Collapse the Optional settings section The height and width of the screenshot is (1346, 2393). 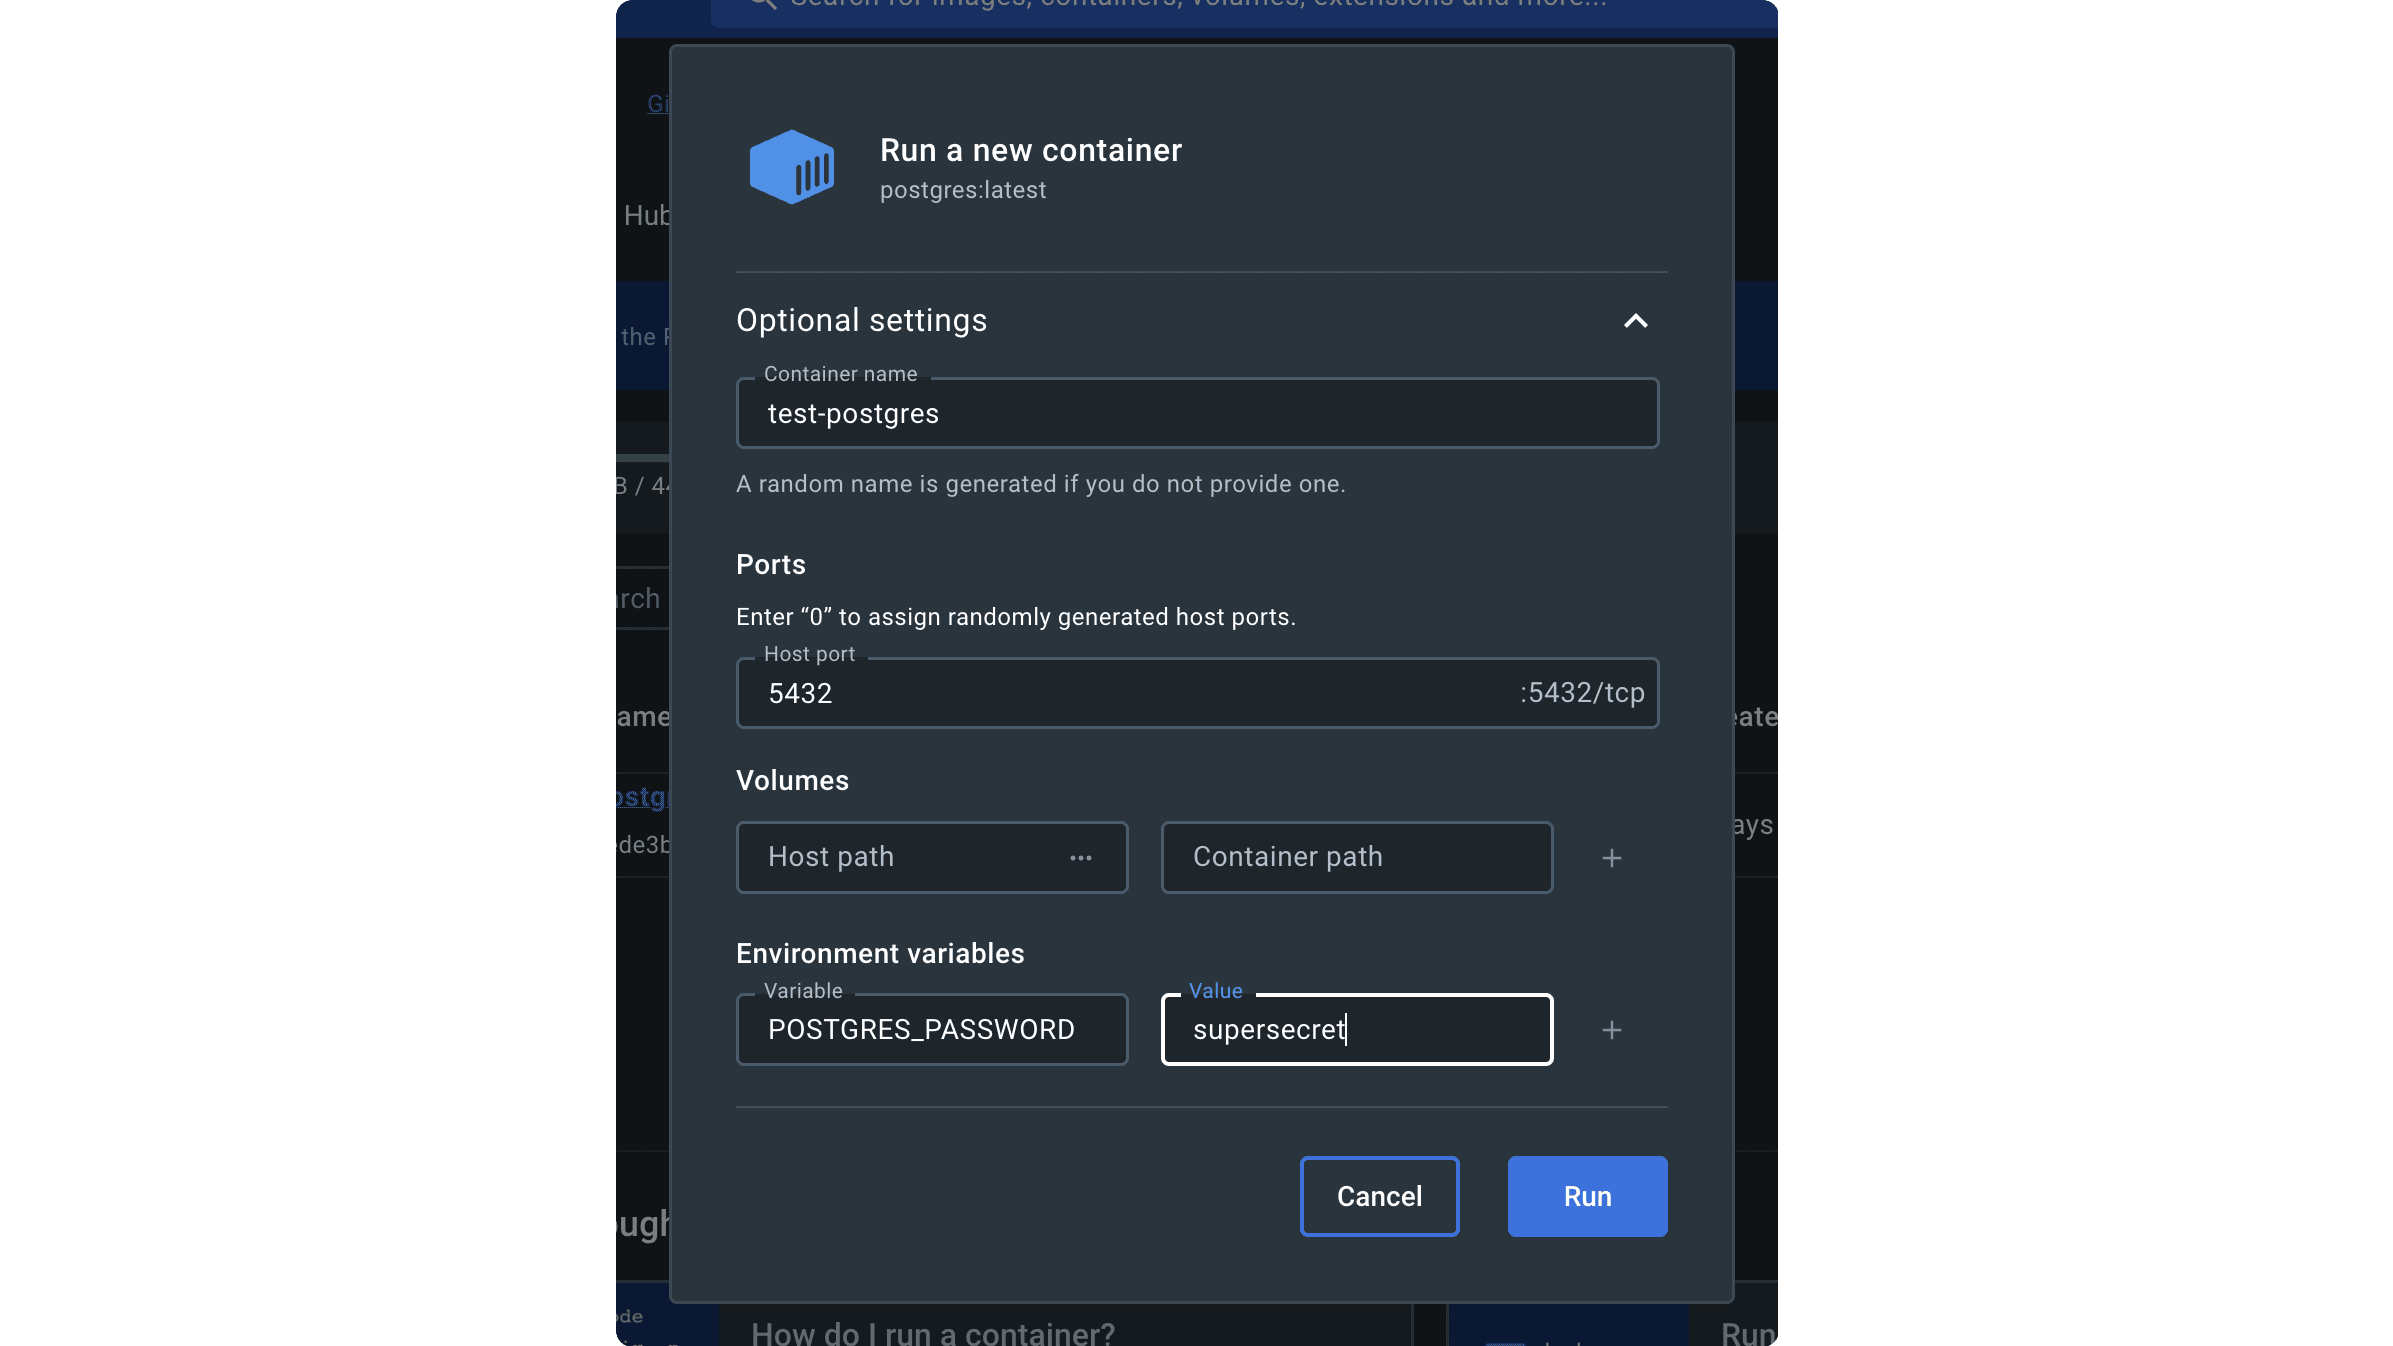point(1636,321)
